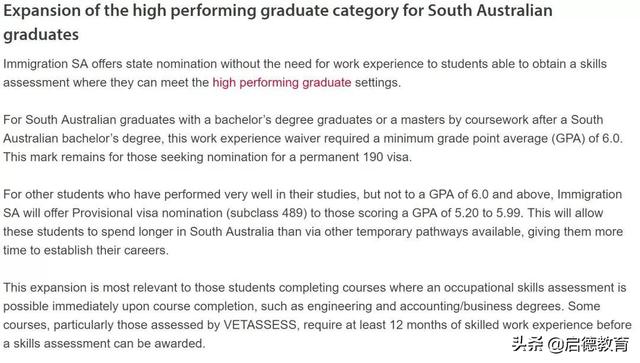Click the text 'permanent 190 visa'
This screenshot has height=363, width=640.
pyautogui.click(x=355, y=157)
